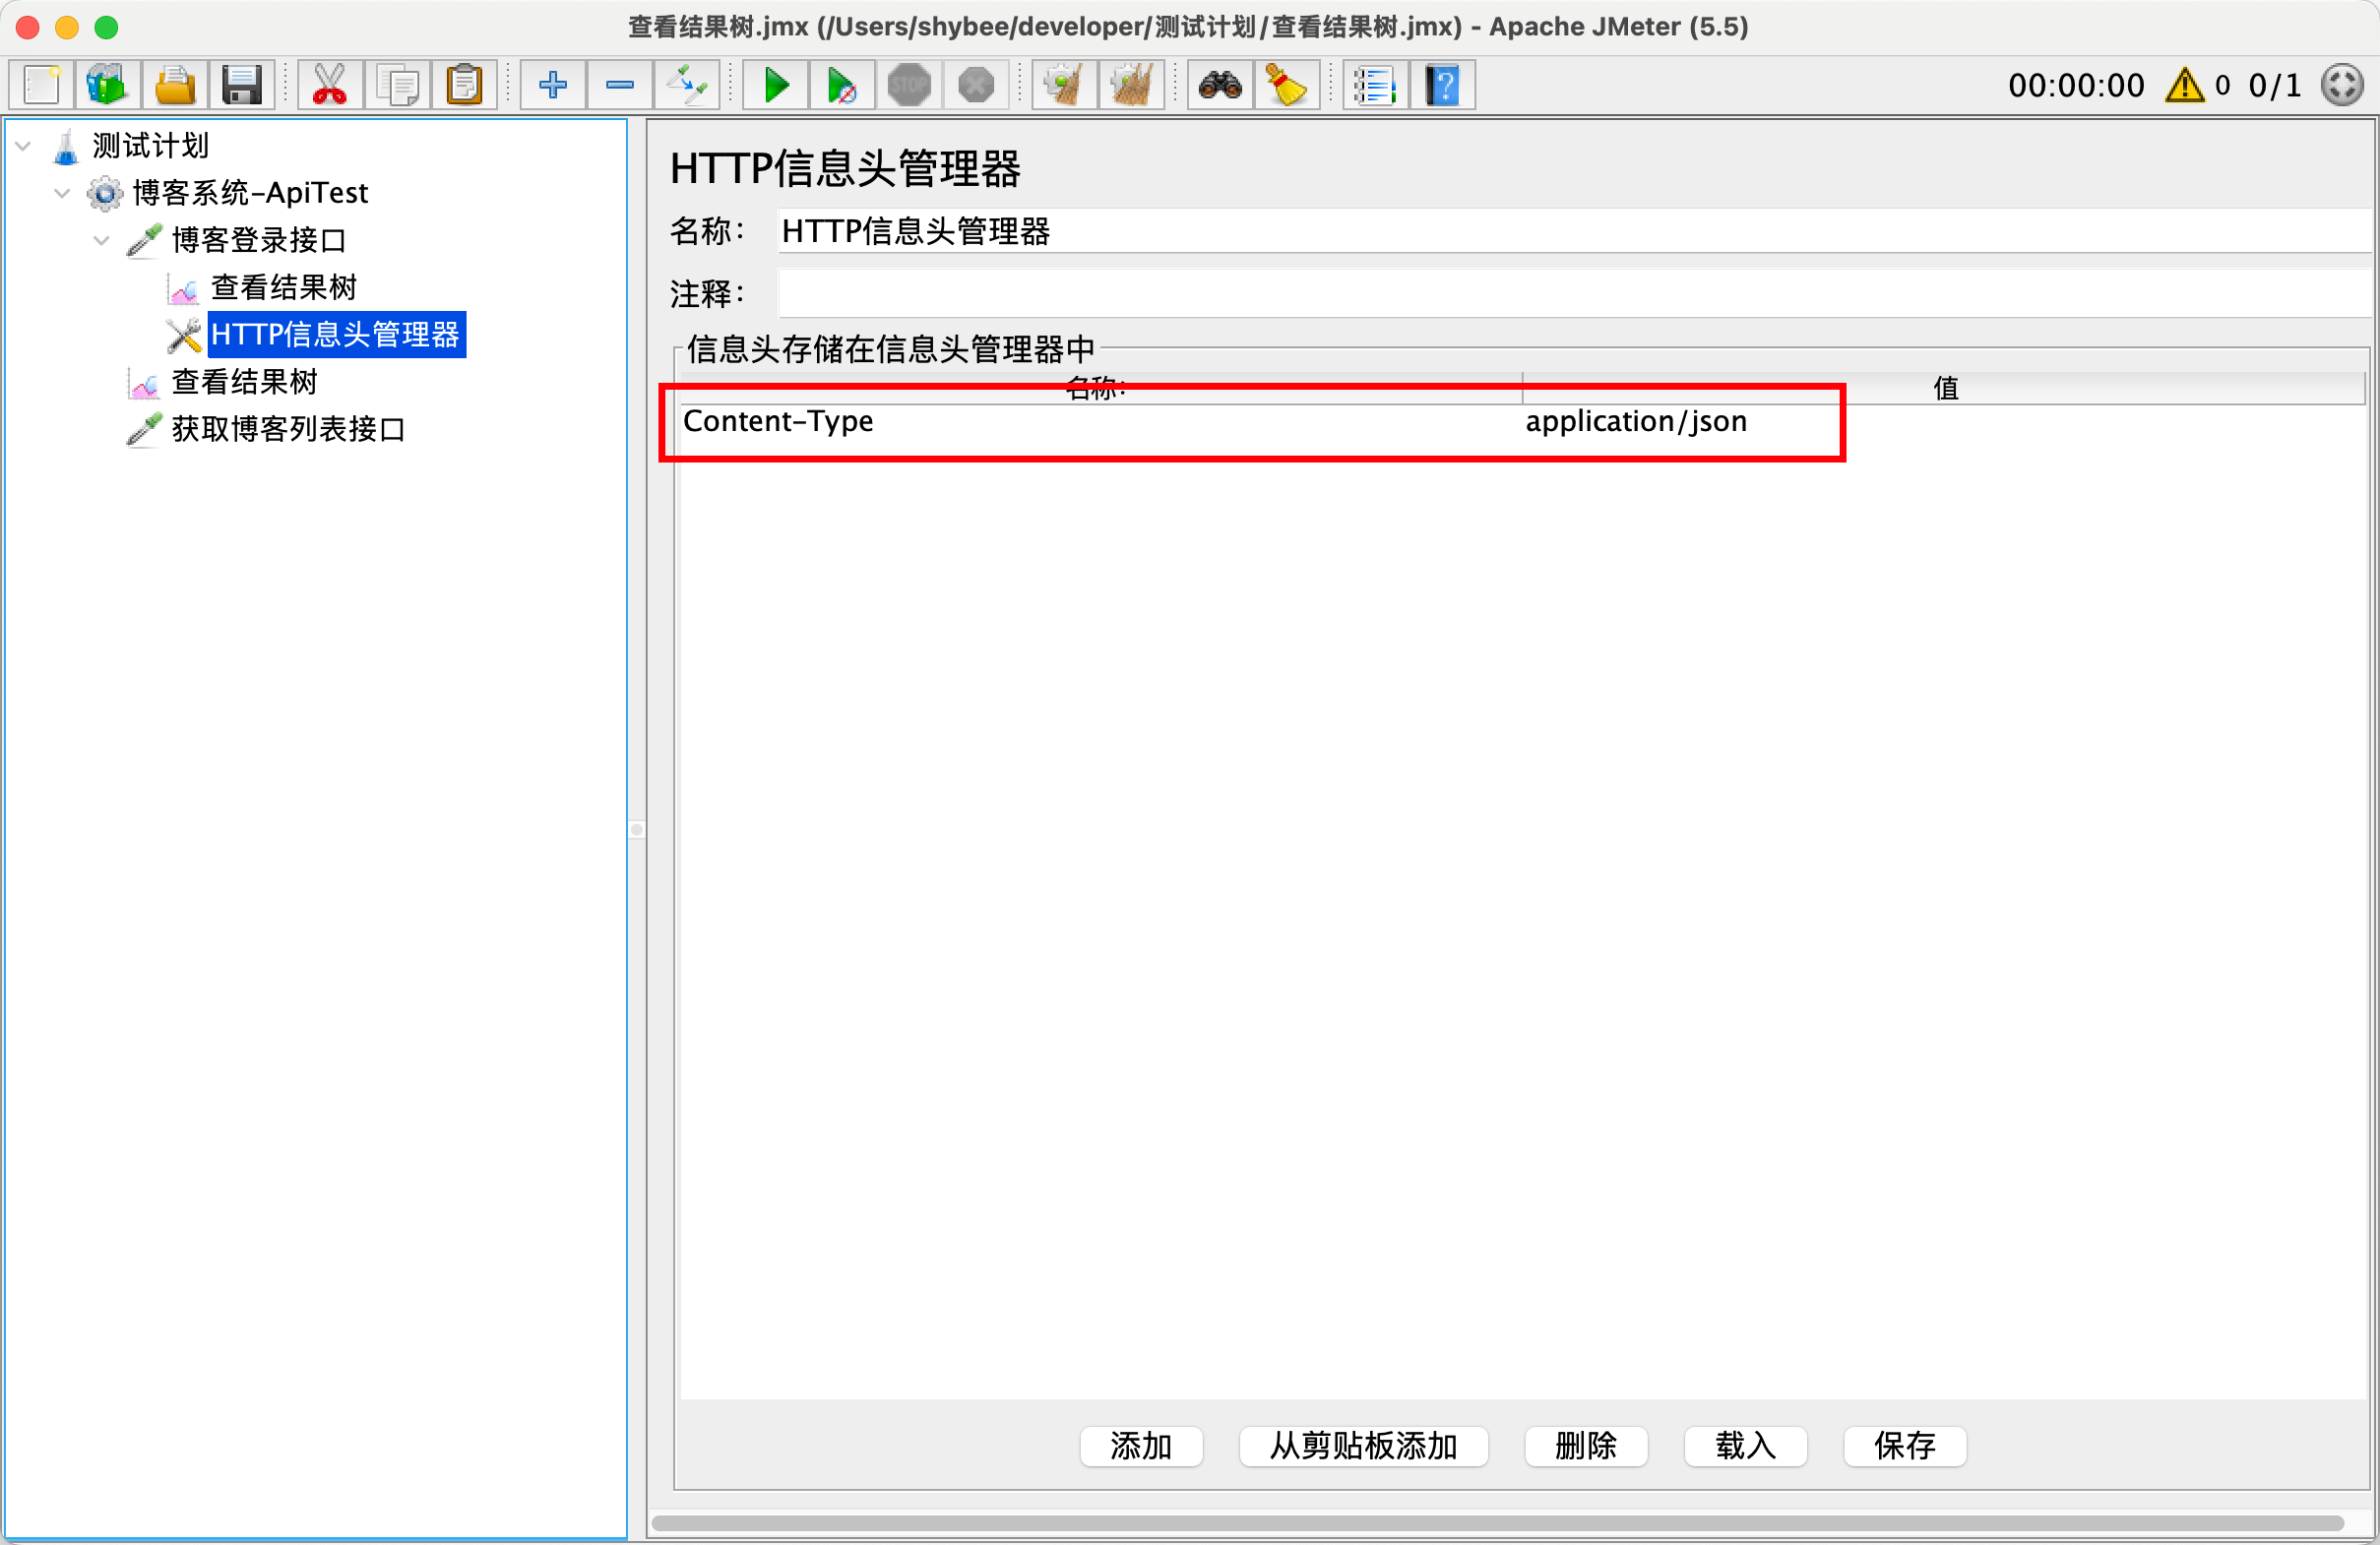The width and height of the screenshot is (2380, 1545).
Task: Click the 00:00:00 elapsed timer
Action: (x=2076, y=86)
